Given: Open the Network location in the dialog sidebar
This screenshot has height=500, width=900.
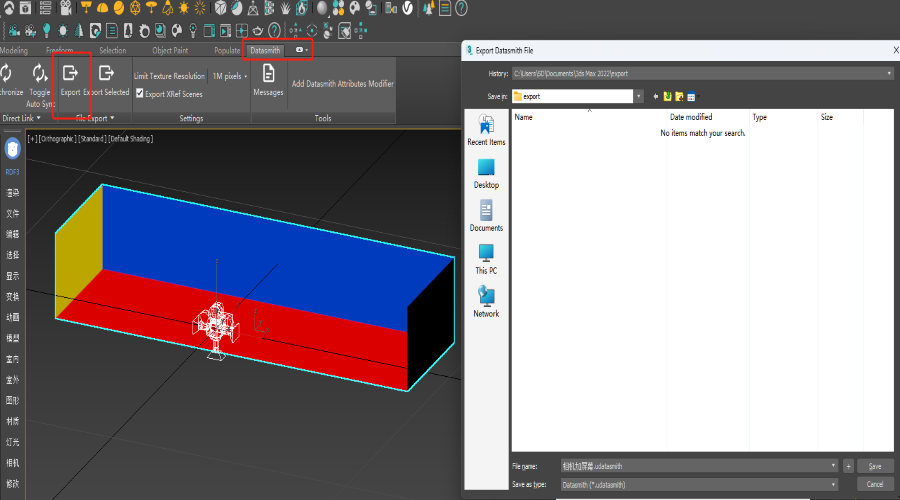Looking at the screenshot, I should pyautogui.click(x=486, y=302).
